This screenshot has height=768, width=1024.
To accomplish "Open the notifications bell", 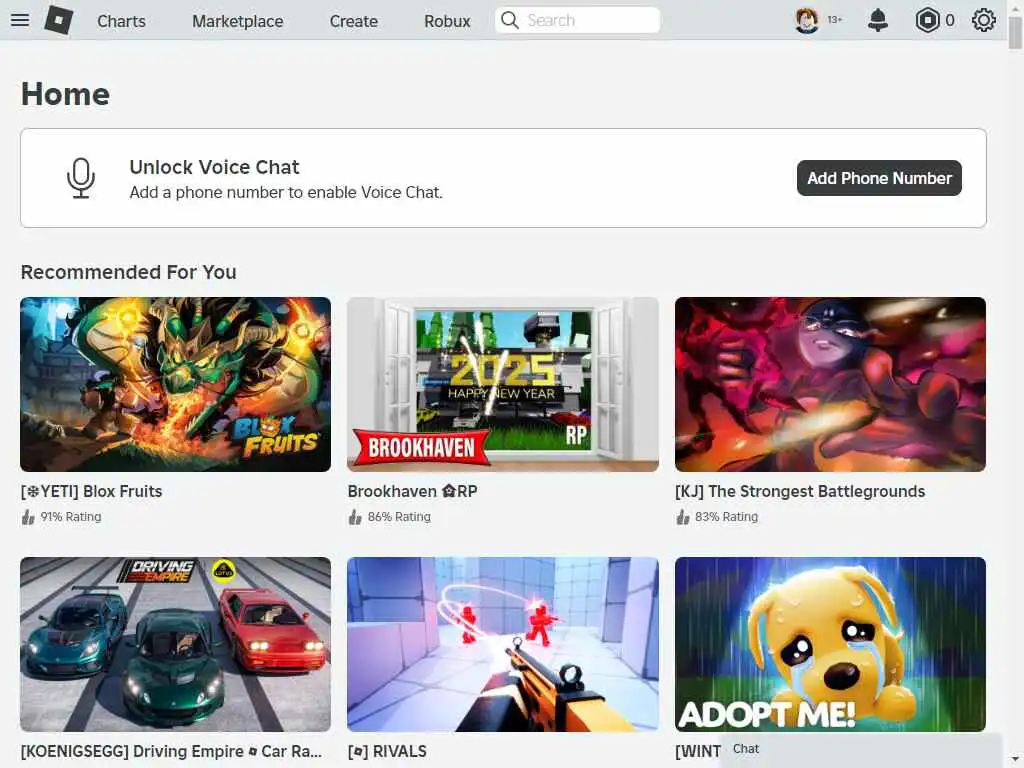I will [x=878, y=20].
